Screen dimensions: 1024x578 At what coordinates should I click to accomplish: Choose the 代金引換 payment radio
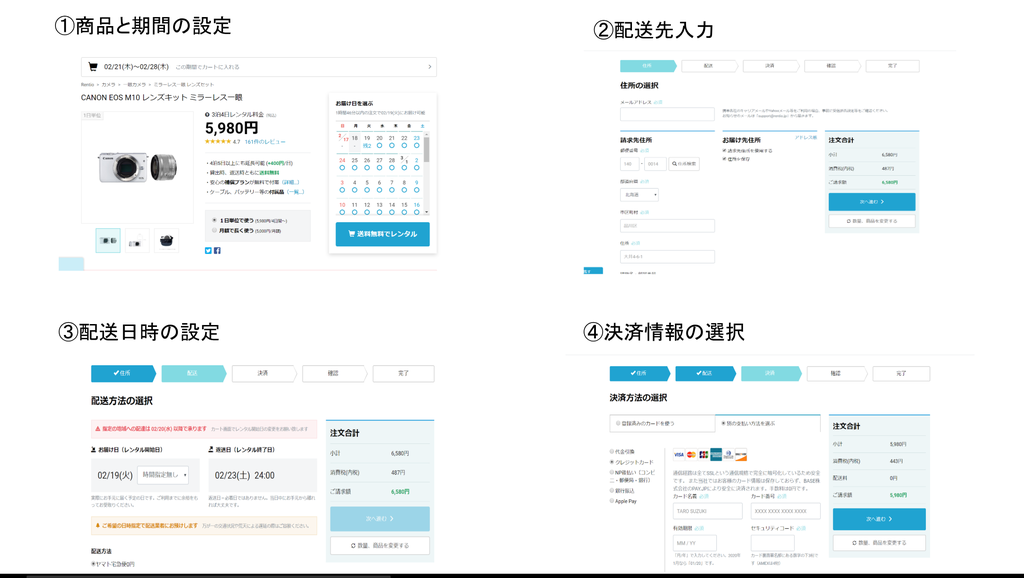click(612, 451)
